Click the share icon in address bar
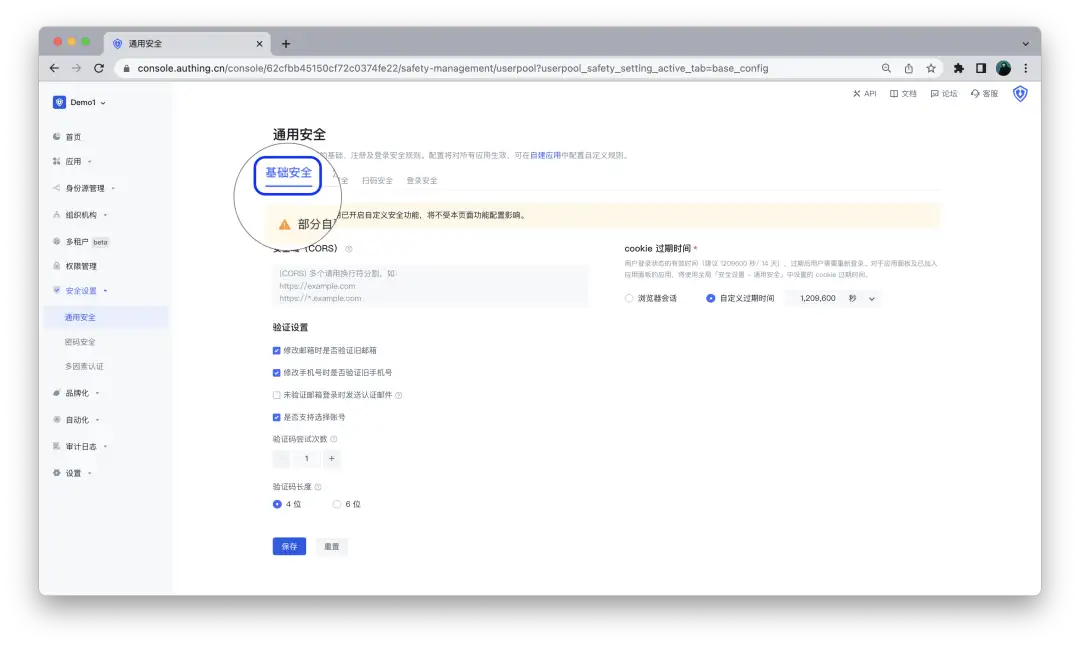This screenshot has height=647, width=1080. pos(908,68)
